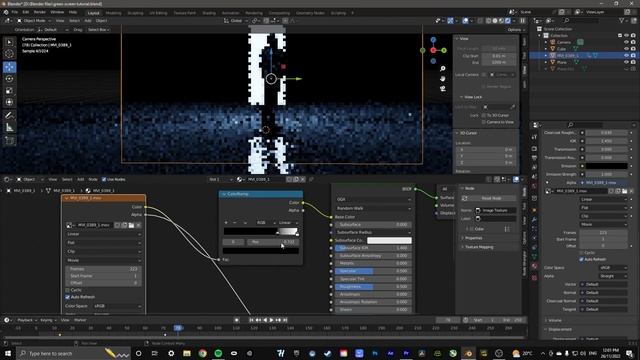Screen dimensions: 640x360
Task: Click the Windows Start button
Action: click(8, 353)
